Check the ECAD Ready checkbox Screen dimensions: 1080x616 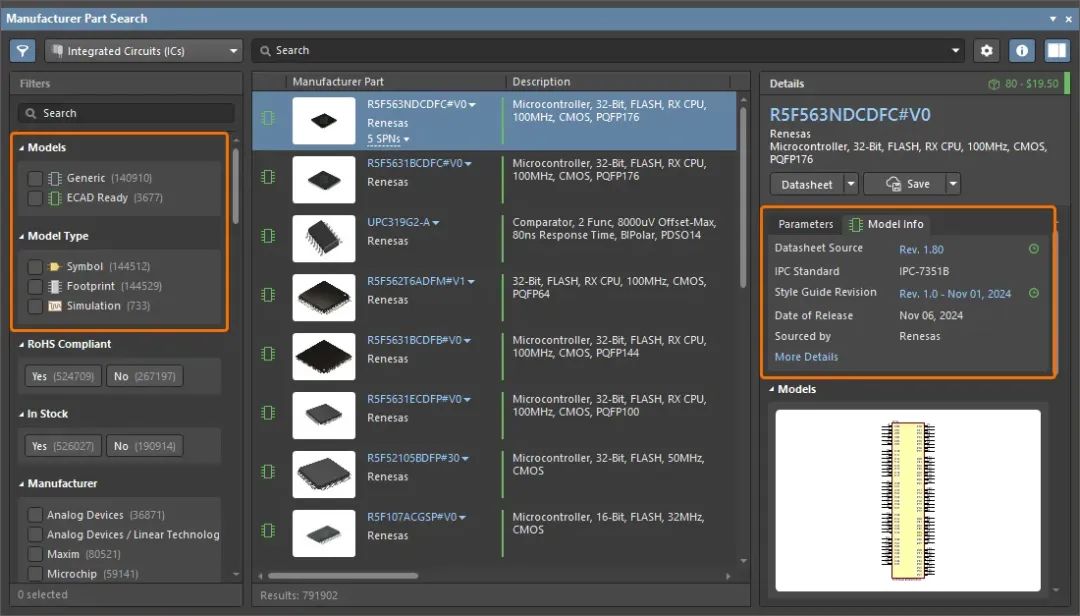point(35,198)
